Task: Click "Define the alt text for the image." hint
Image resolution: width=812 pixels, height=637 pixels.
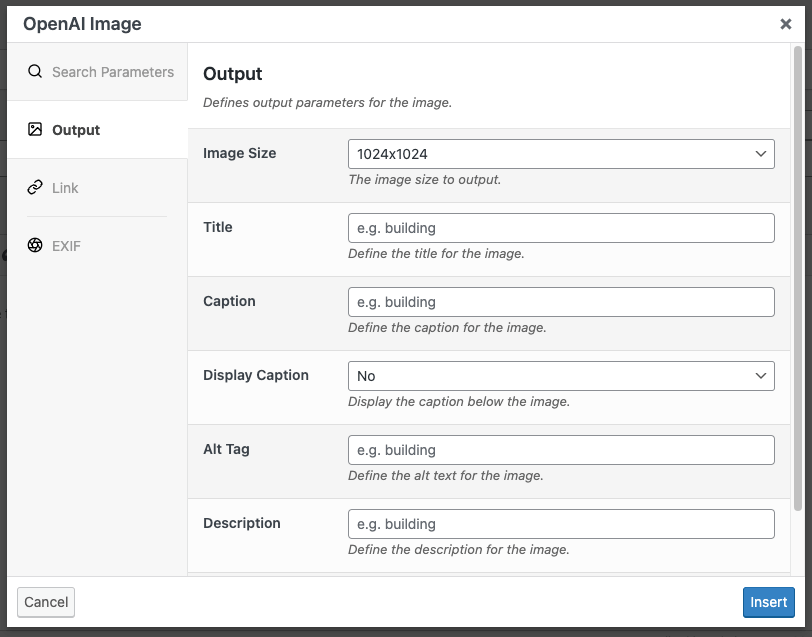Action: click(x=446, y=475)
